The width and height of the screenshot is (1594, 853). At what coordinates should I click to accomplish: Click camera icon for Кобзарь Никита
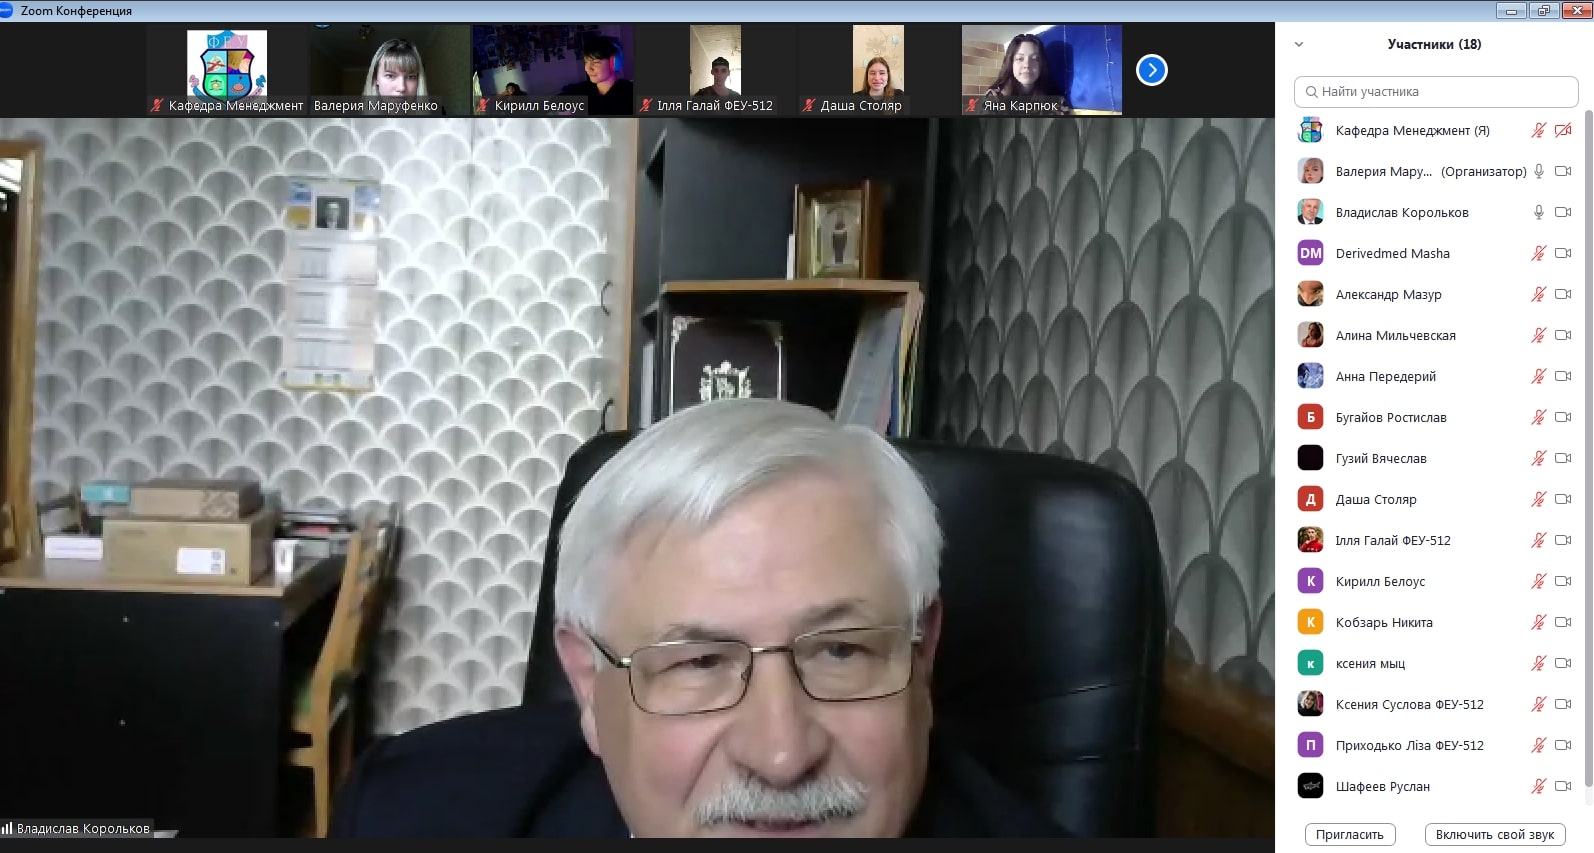(1563, 622)
